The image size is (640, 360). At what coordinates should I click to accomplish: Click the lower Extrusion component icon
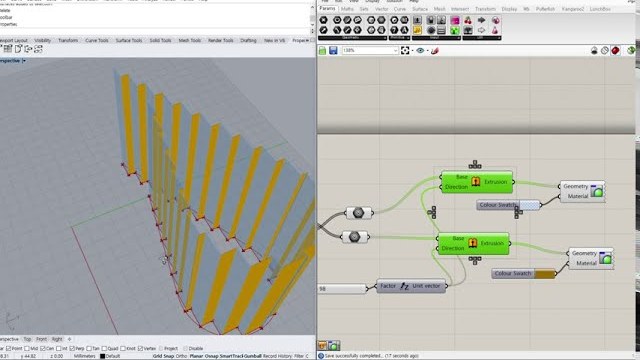[472, 243]
